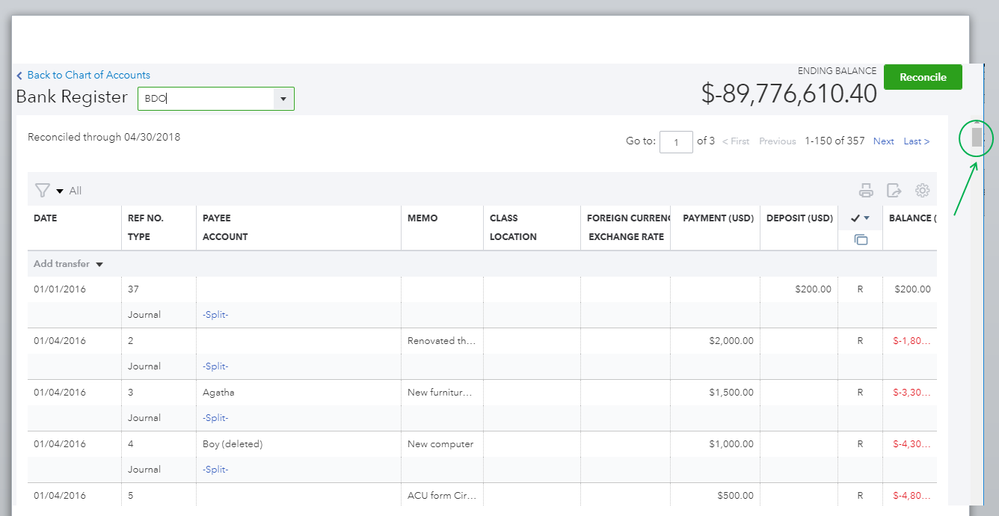Click the vertical scrollbar thumb
The width and height of the screenshot is (999, 516).
point(977,137)
